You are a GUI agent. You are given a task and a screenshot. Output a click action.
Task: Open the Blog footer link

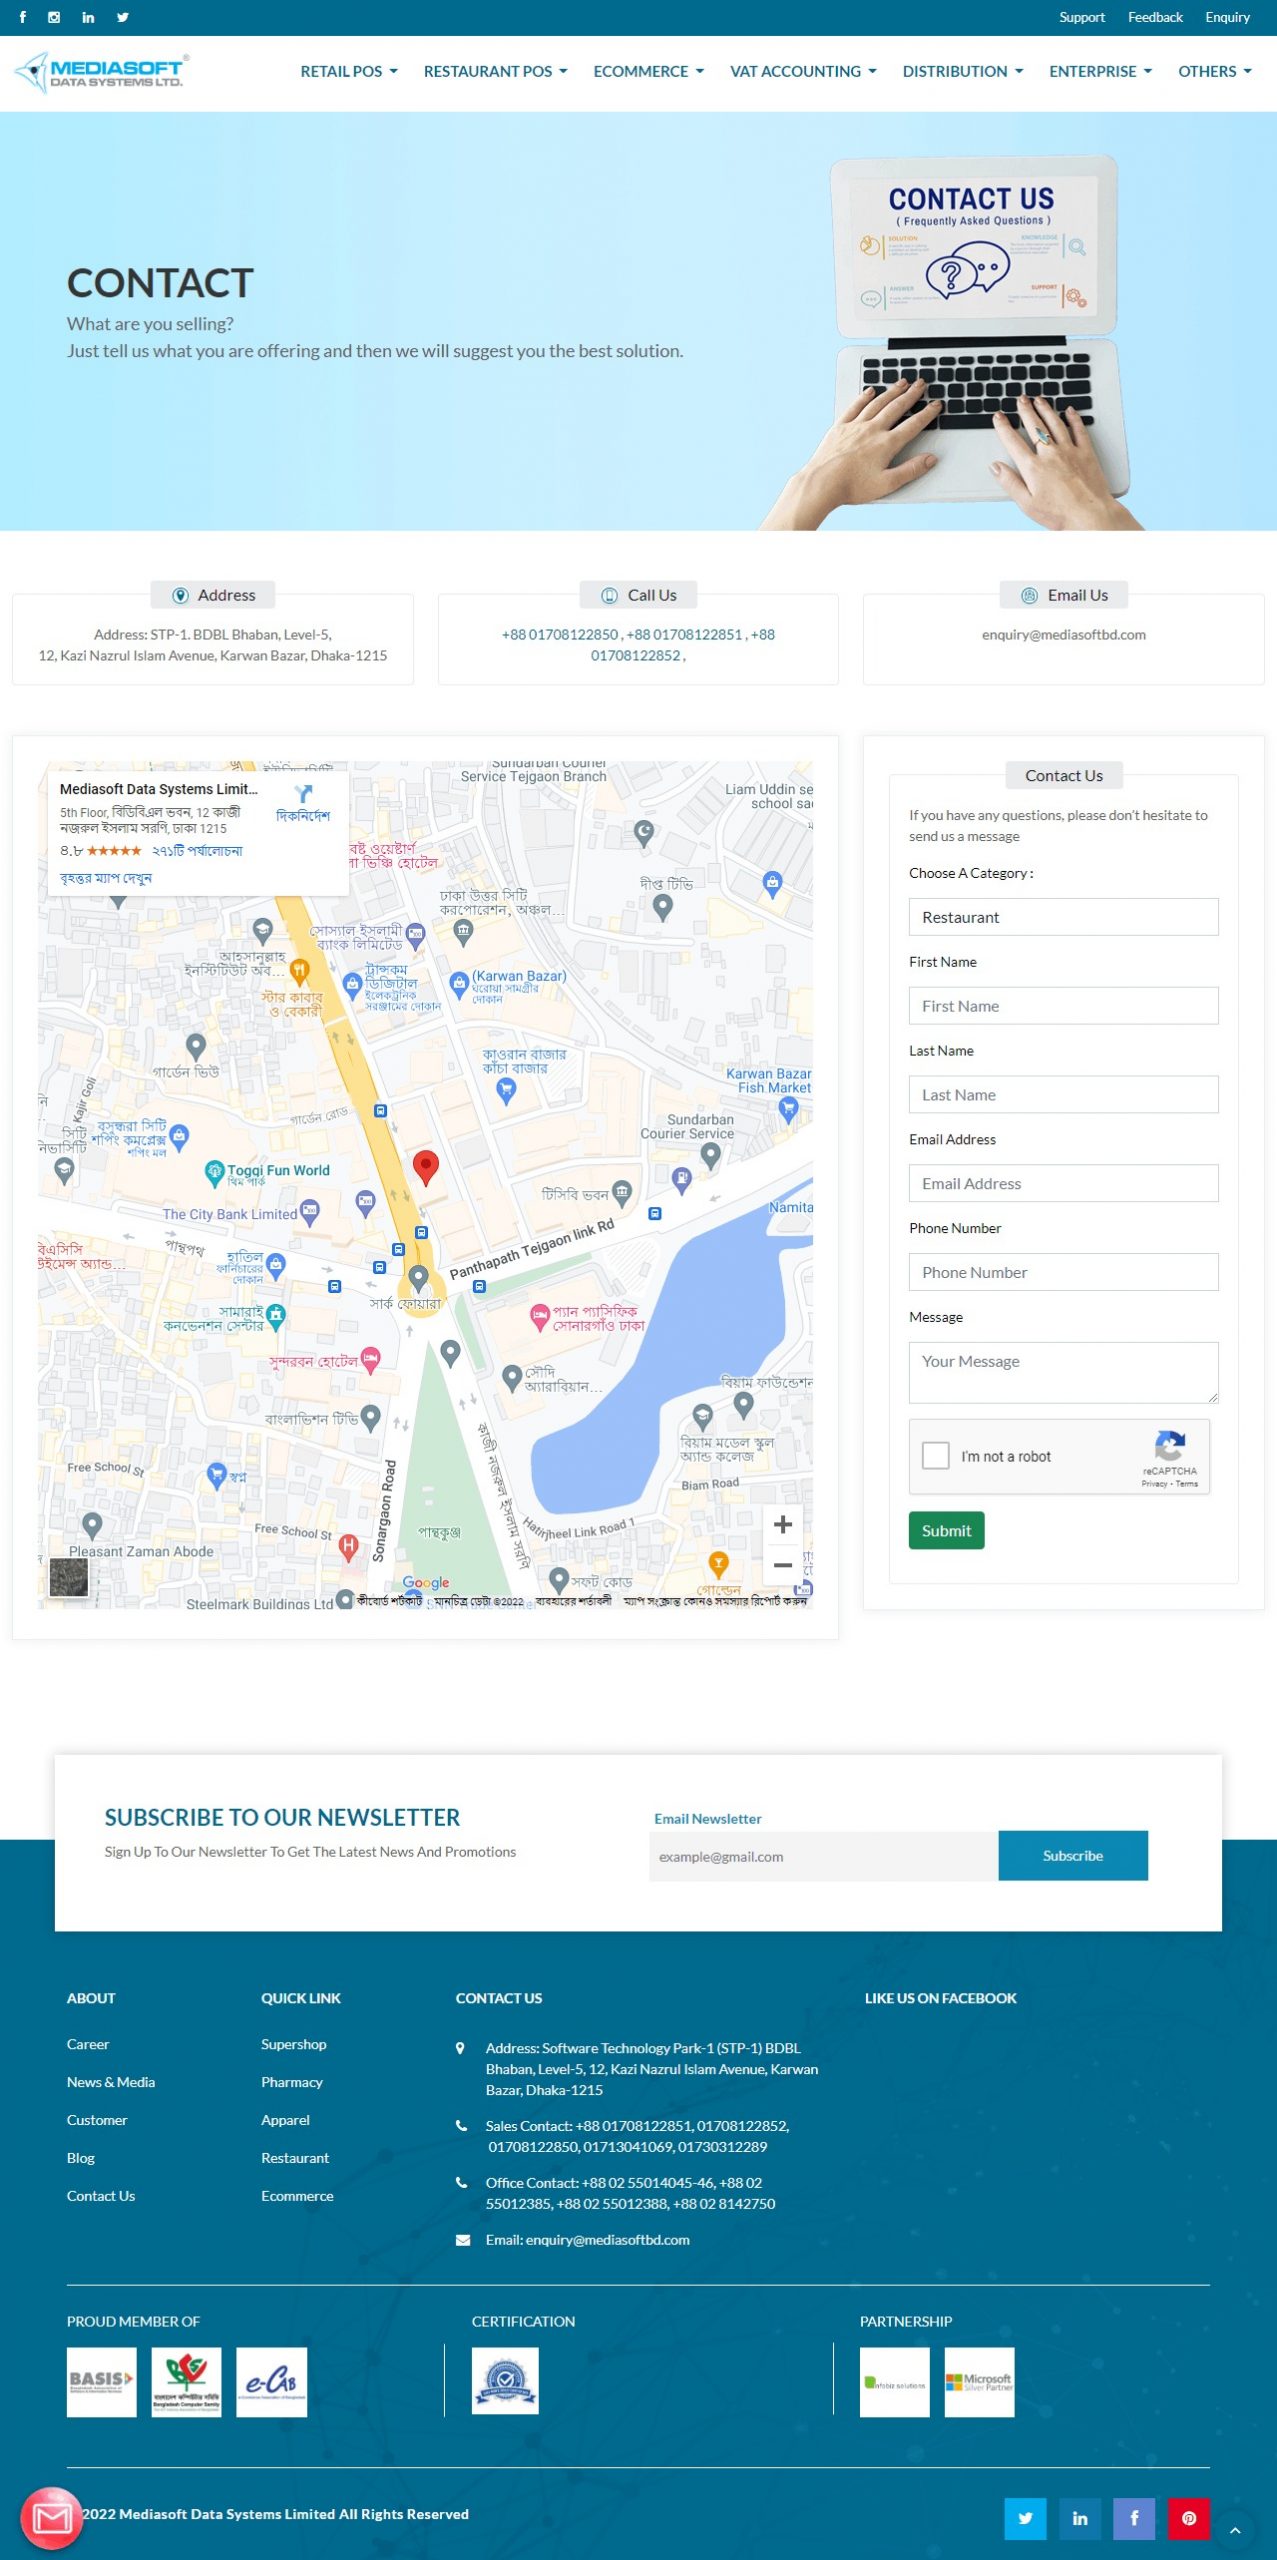tap(81, 2158)
